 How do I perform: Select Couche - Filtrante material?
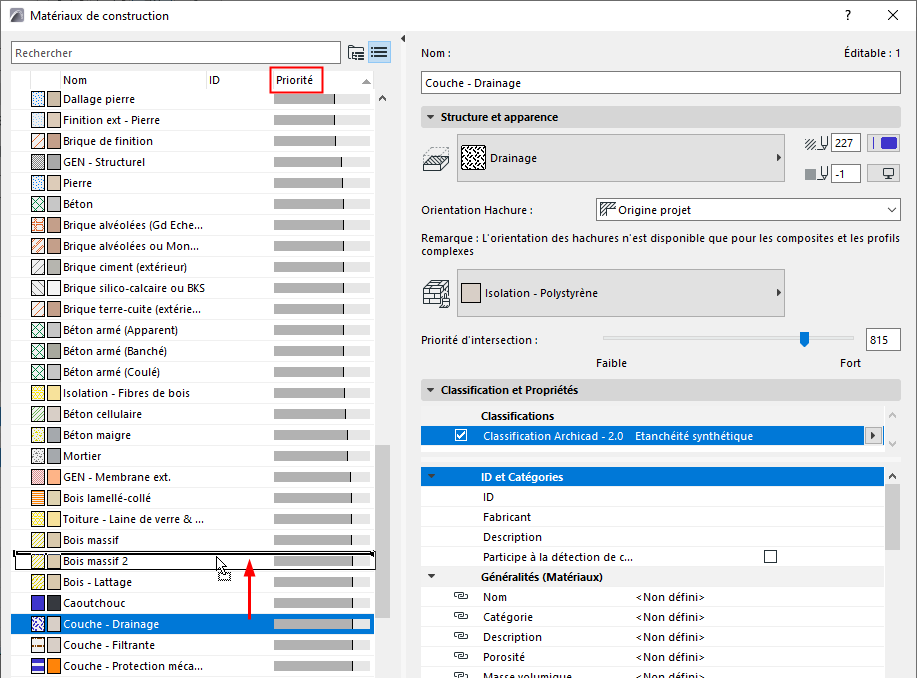tap(192, 645)
